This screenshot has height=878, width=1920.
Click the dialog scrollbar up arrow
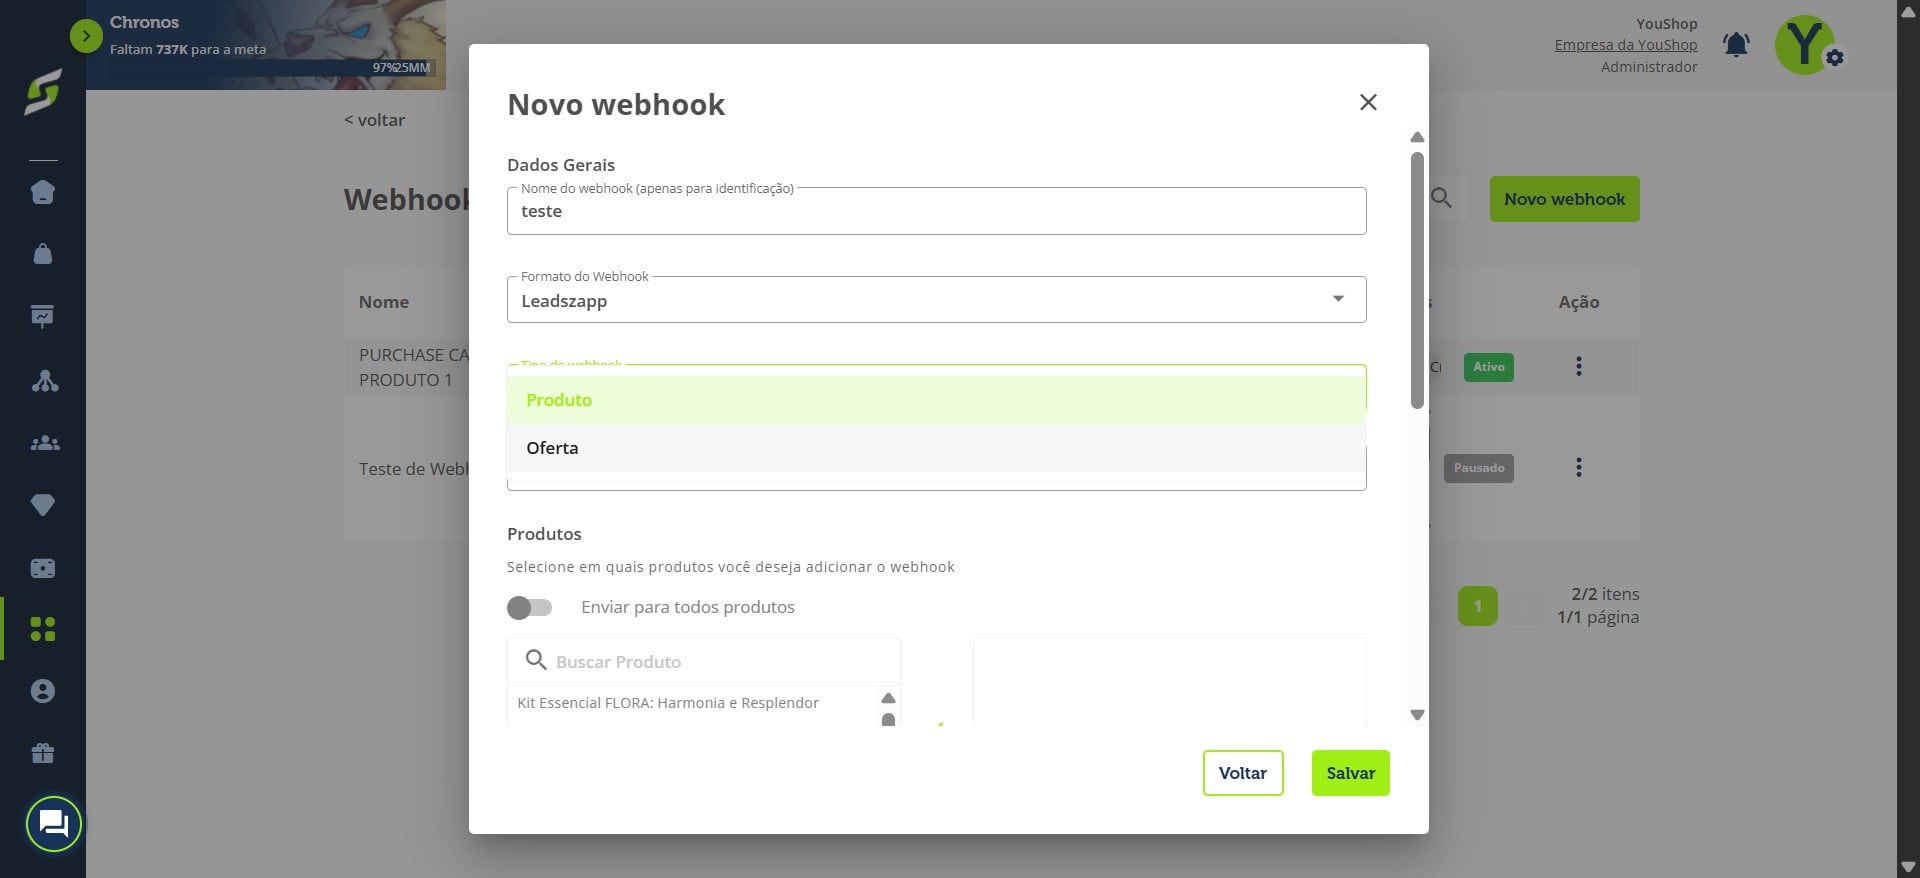[1416, 137]
